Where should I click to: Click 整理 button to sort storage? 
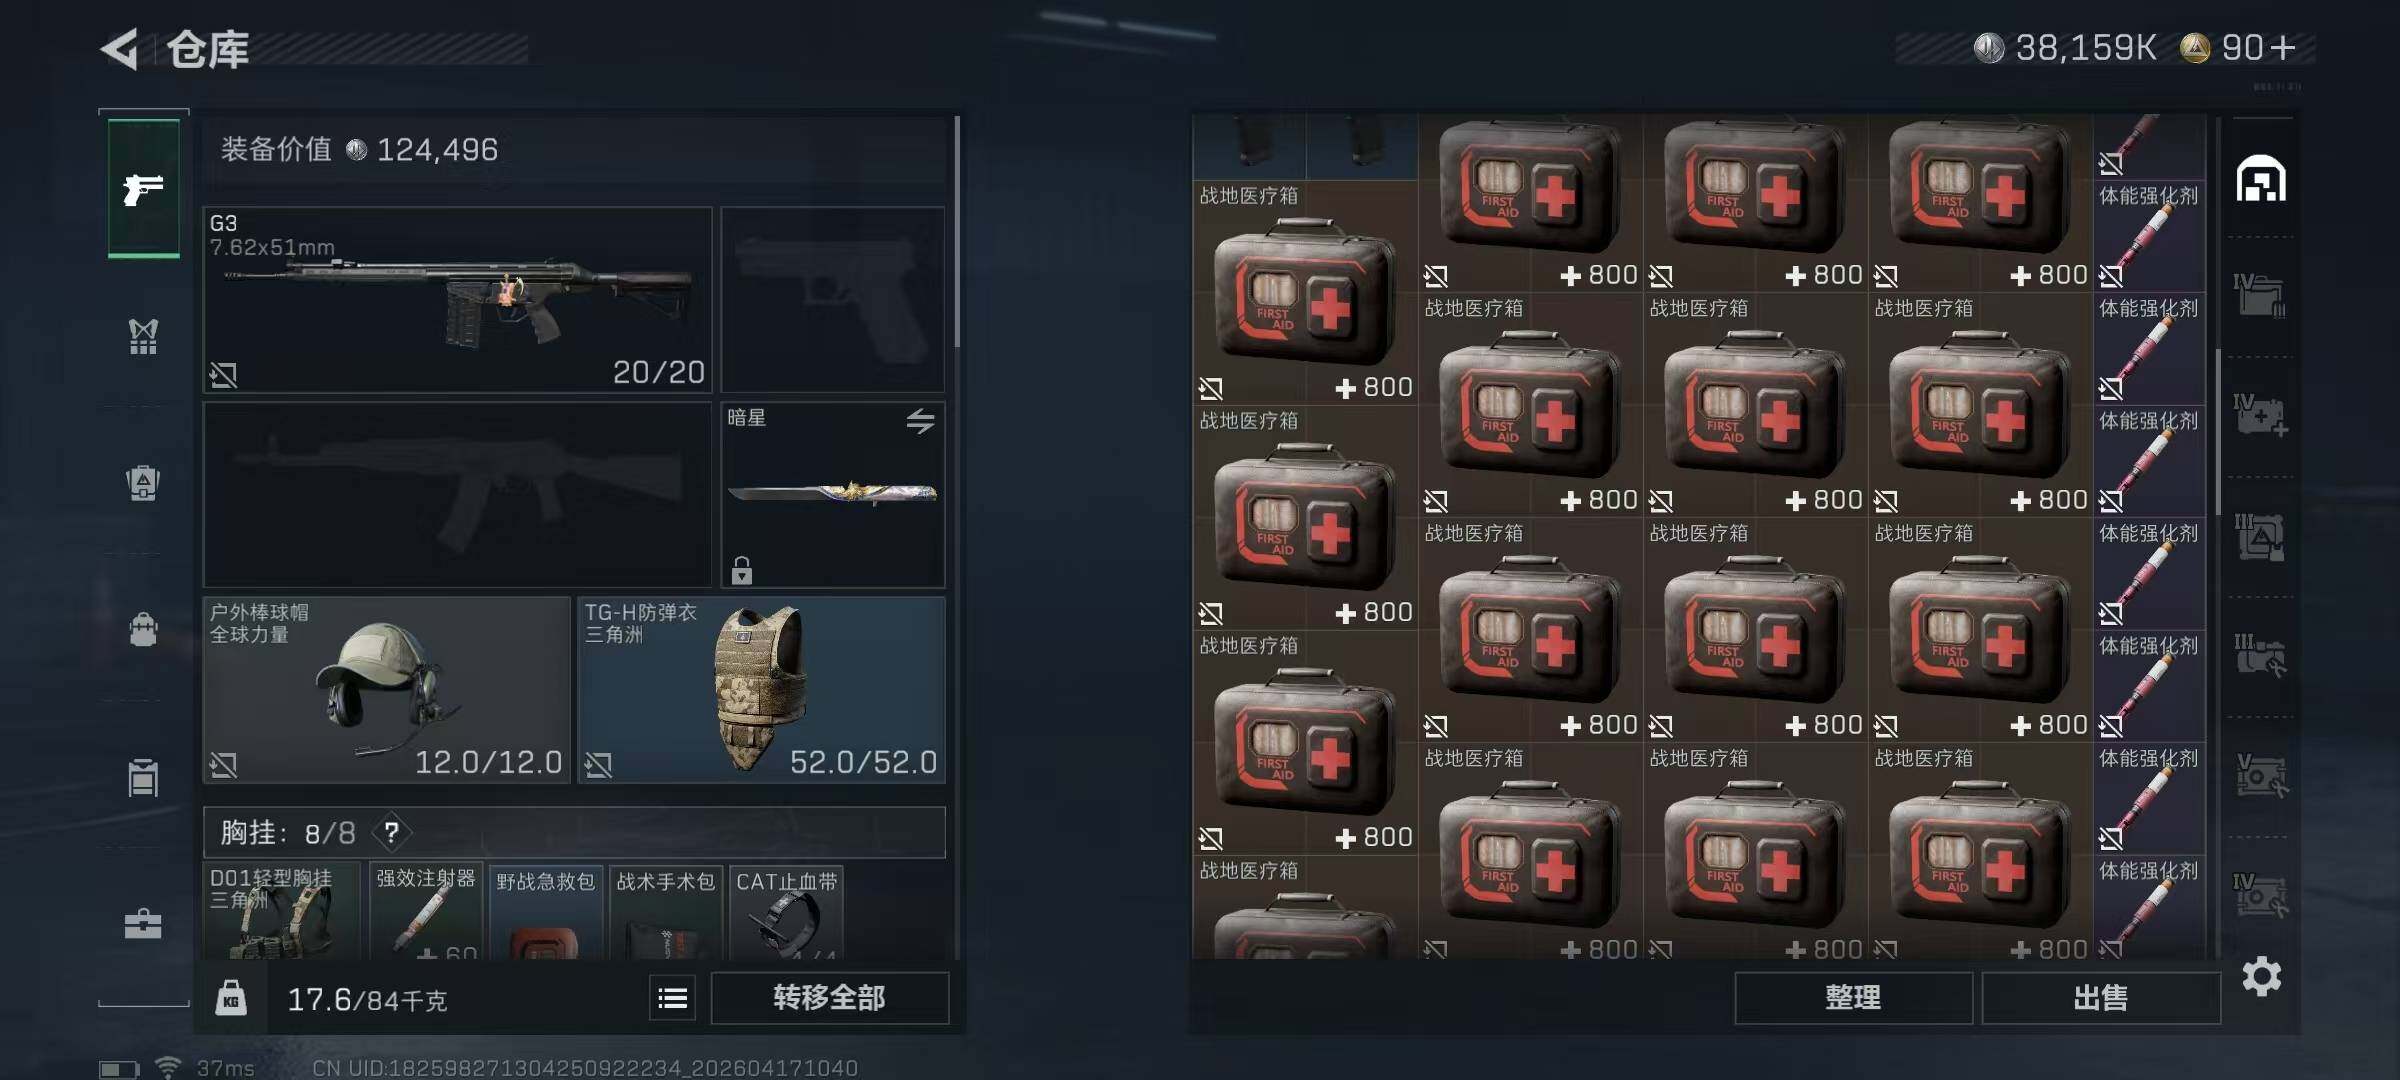(1853, 998)
